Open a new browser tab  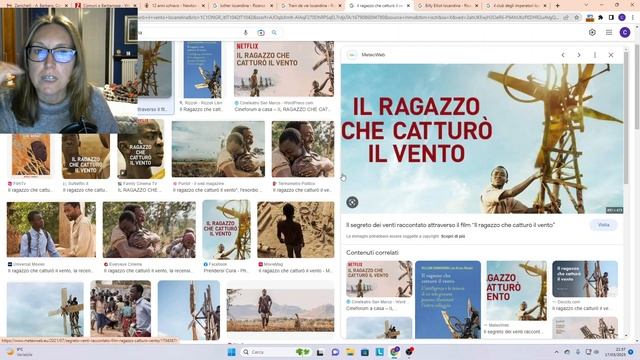pos(558,6)
